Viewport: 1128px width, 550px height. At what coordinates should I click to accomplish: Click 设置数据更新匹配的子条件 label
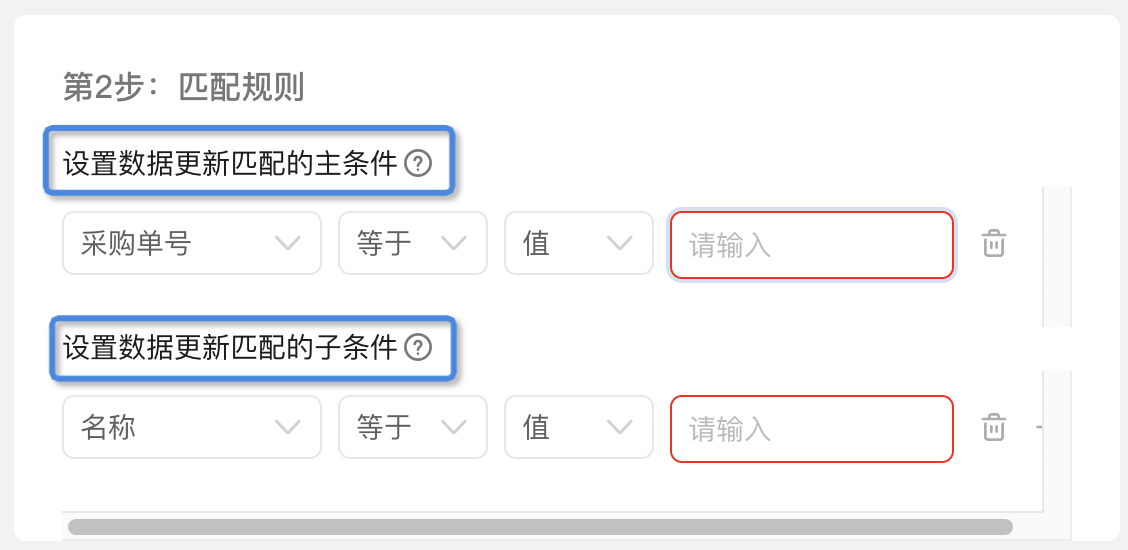point(230,348)
